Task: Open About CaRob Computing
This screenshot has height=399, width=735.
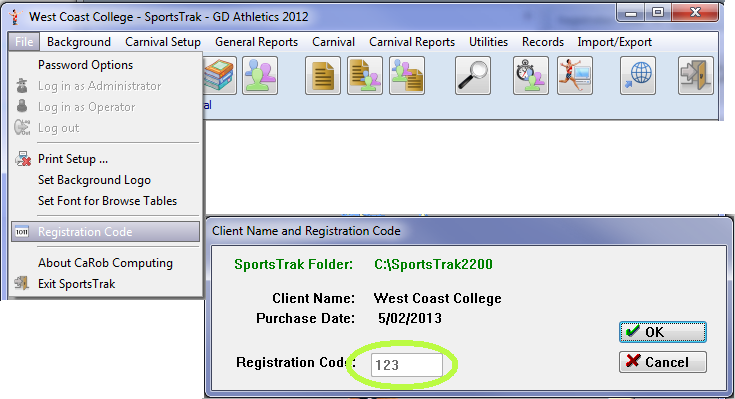Action: click(x=105, y=263)
